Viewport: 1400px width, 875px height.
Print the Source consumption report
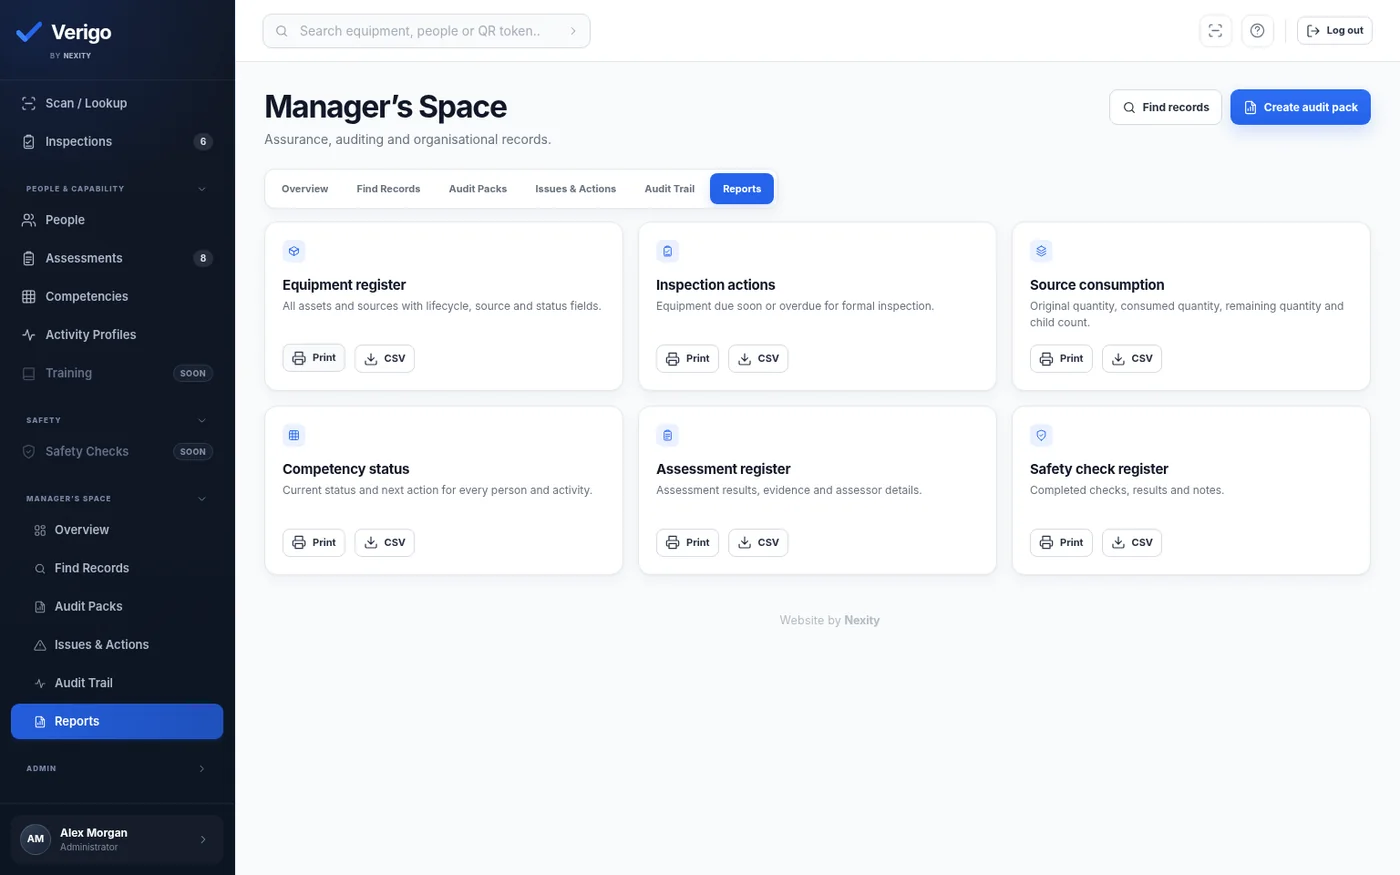[1061, 359]
